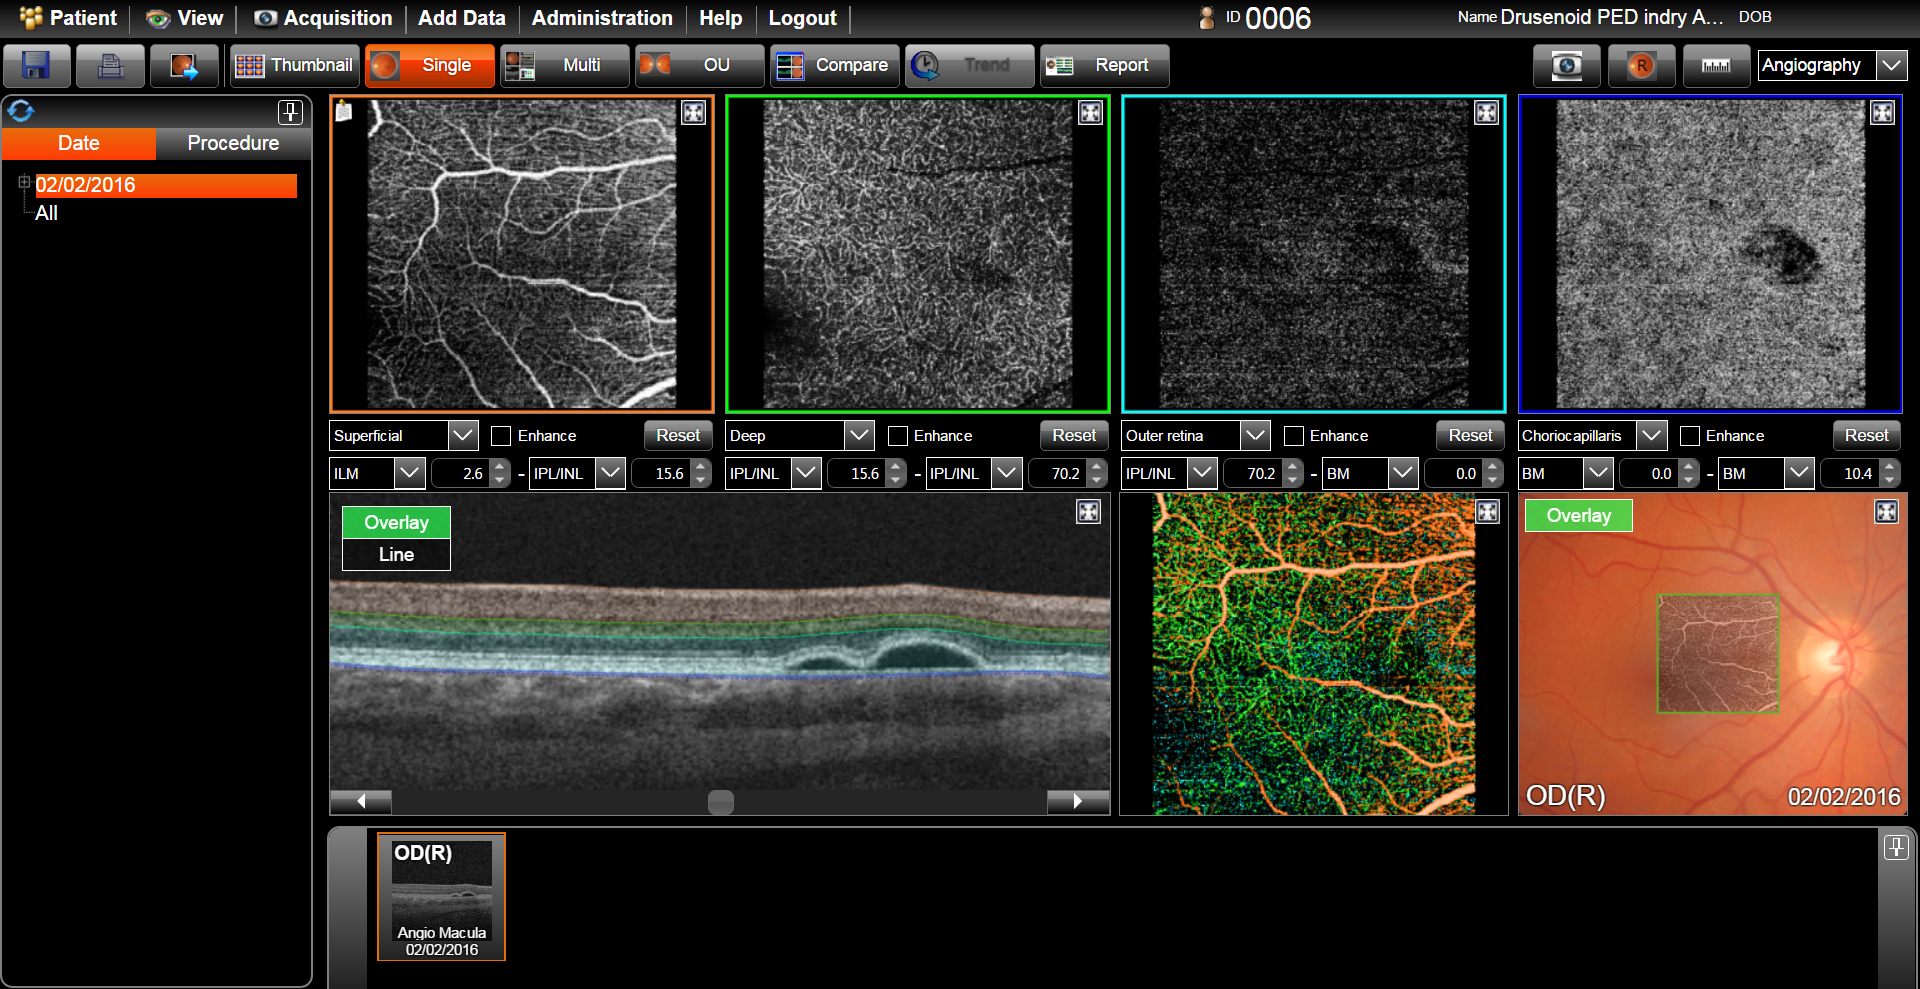Open the Angiography mode dropdown

pos(1891,66)
